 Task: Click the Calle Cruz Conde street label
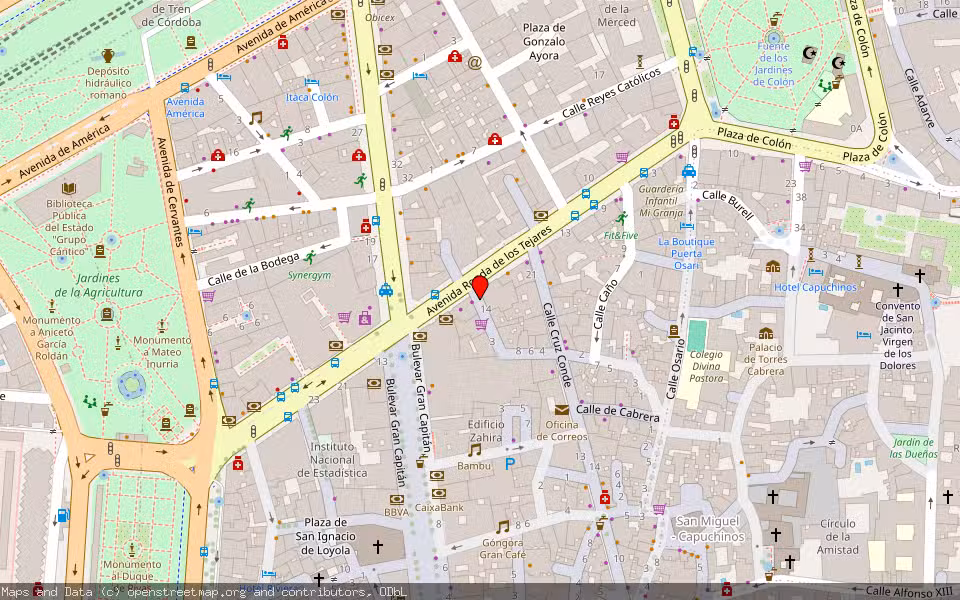click(x=557, y=345)
